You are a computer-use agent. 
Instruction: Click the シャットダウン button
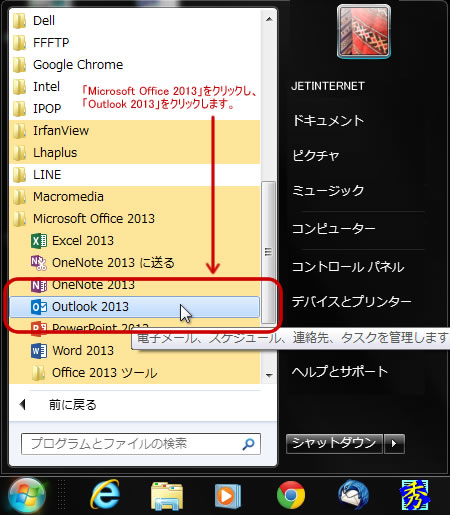pyautogui.click(x=334, y=444)
